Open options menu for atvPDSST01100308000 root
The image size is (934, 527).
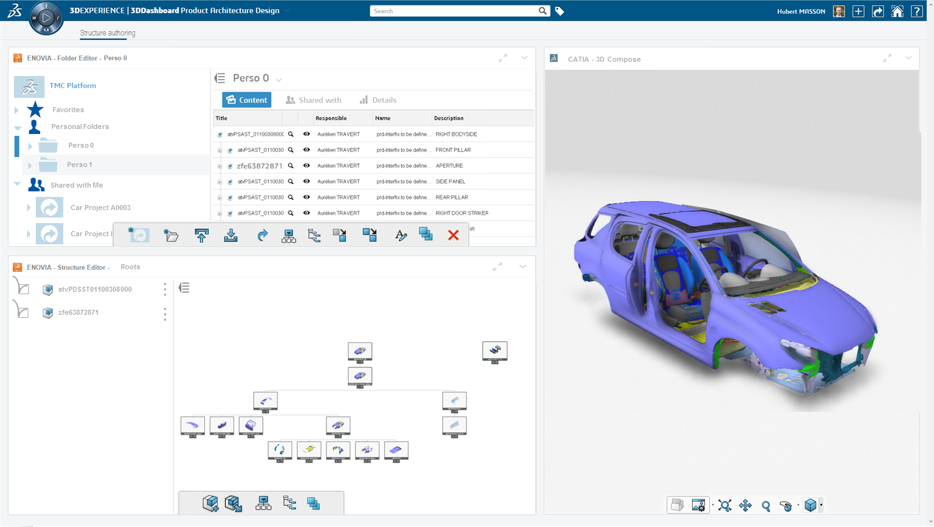tap(165, 289)
